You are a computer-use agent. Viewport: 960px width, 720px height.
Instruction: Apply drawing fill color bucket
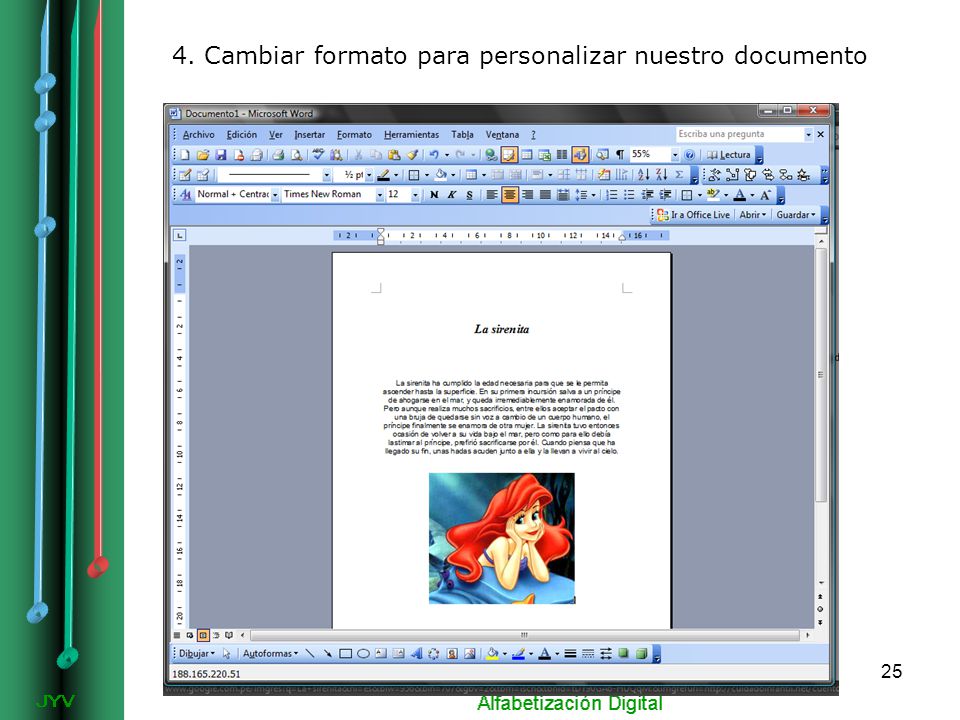(x=492, y=654)
